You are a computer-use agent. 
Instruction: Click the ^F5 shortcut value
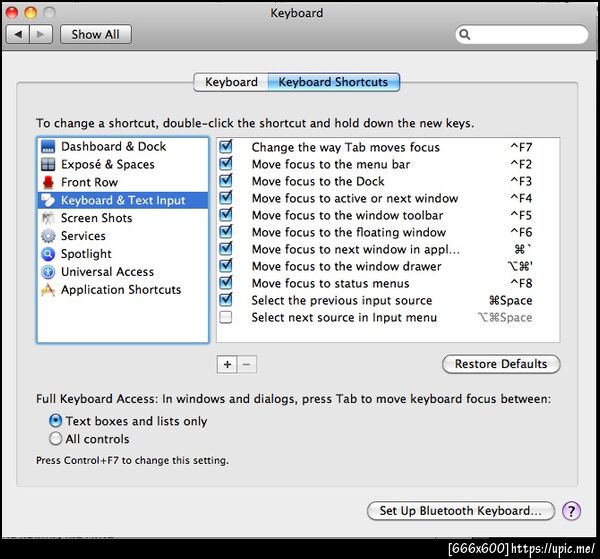521,215
